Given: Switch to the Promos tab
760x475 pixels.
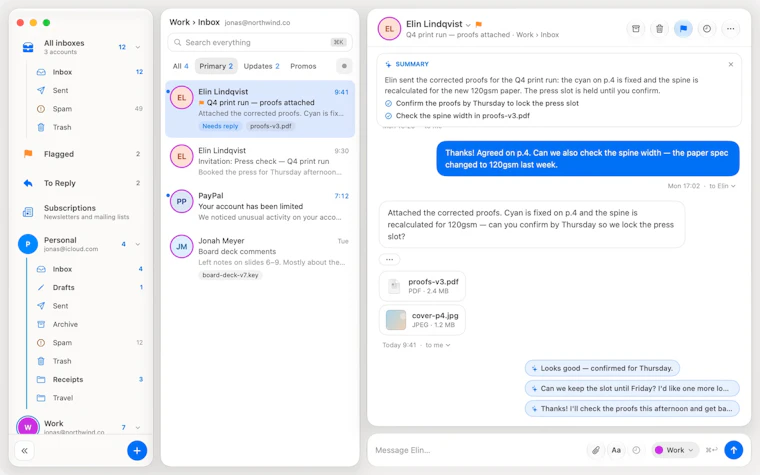Looking at the screenshot, I should coord(303,66).
